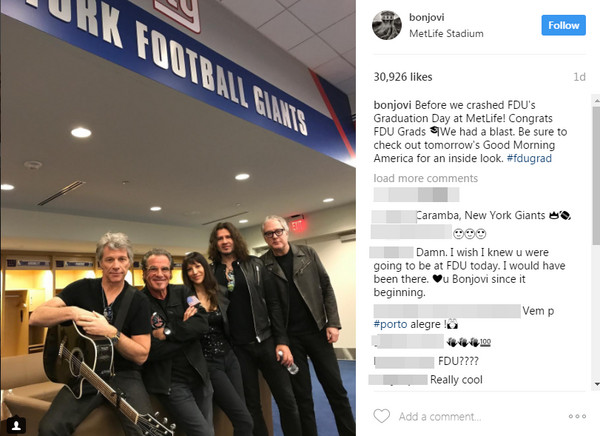Click the comments scrollbar up arrow

tap(596, 100)
